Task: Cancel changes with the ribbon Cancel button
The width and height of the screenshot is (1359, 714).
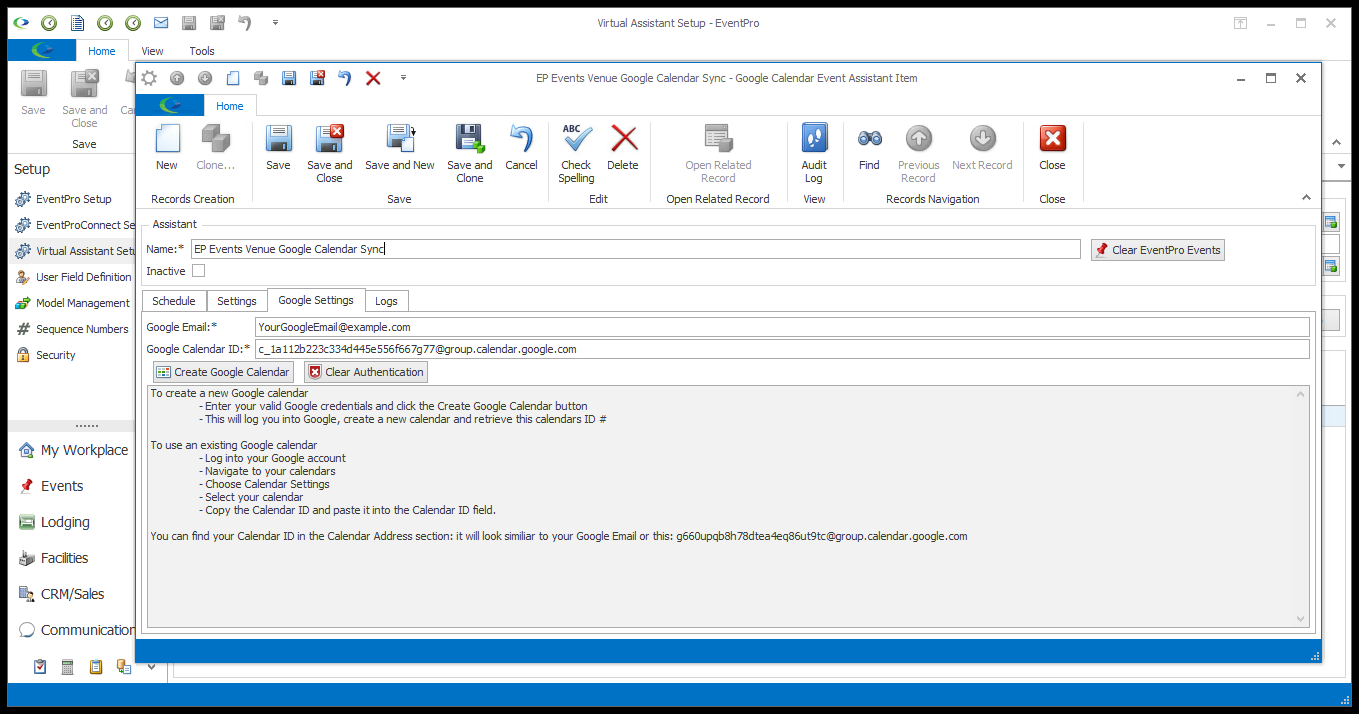Action: (x=521, y=147)
